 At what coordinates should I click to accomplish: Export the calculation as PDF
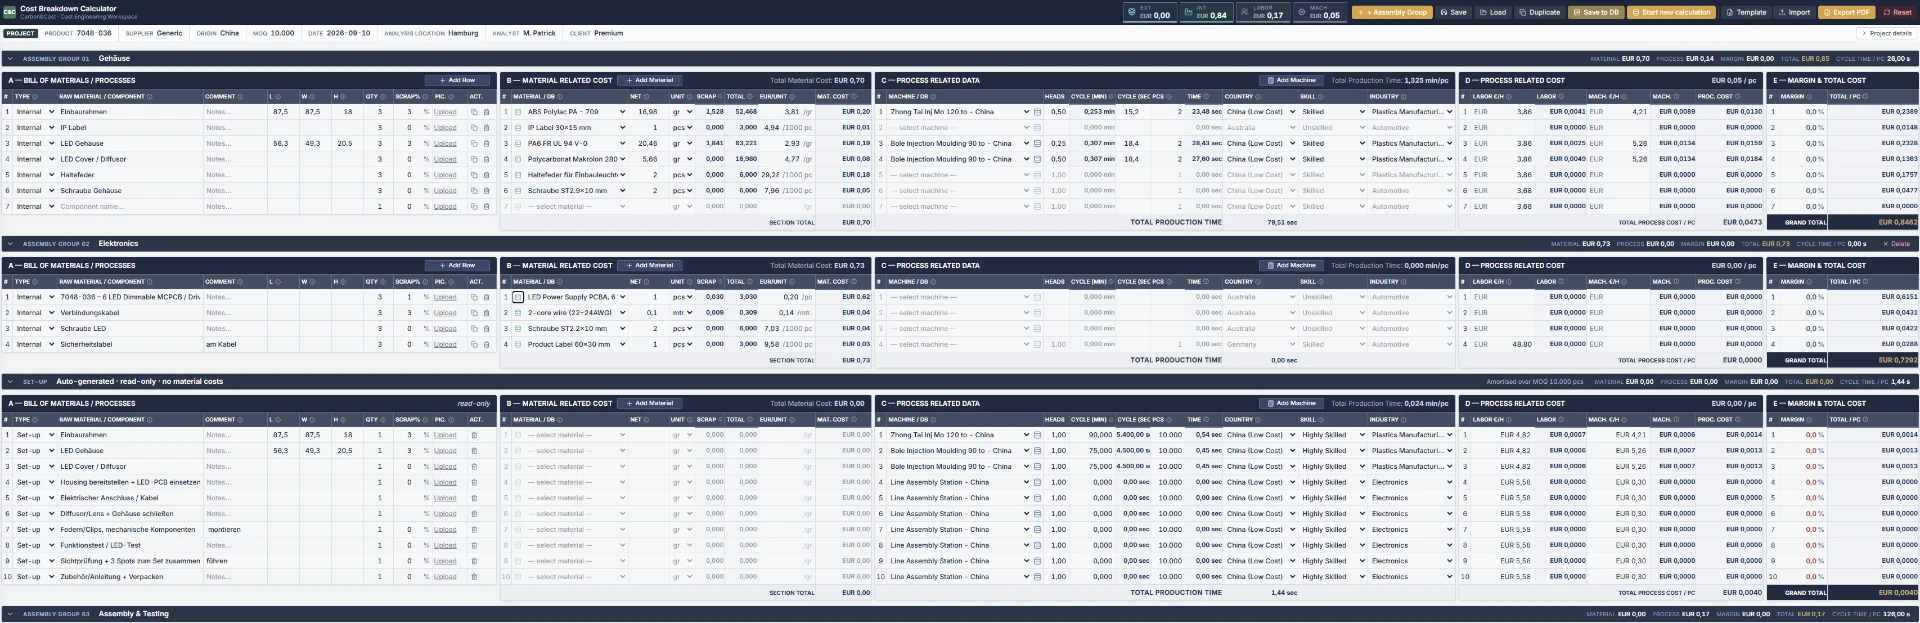tap(1847, 13)
